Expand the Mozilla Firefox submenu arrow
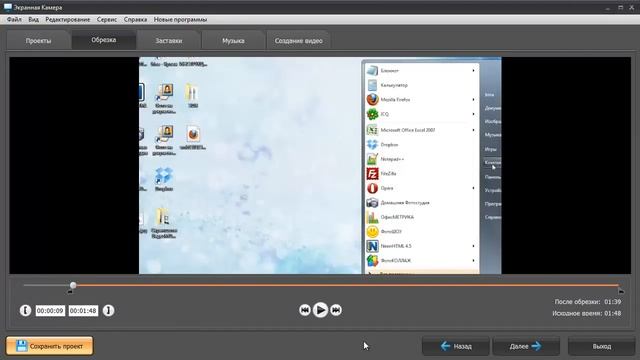Viewport: 640px width, 360px height. click(473, 100)
